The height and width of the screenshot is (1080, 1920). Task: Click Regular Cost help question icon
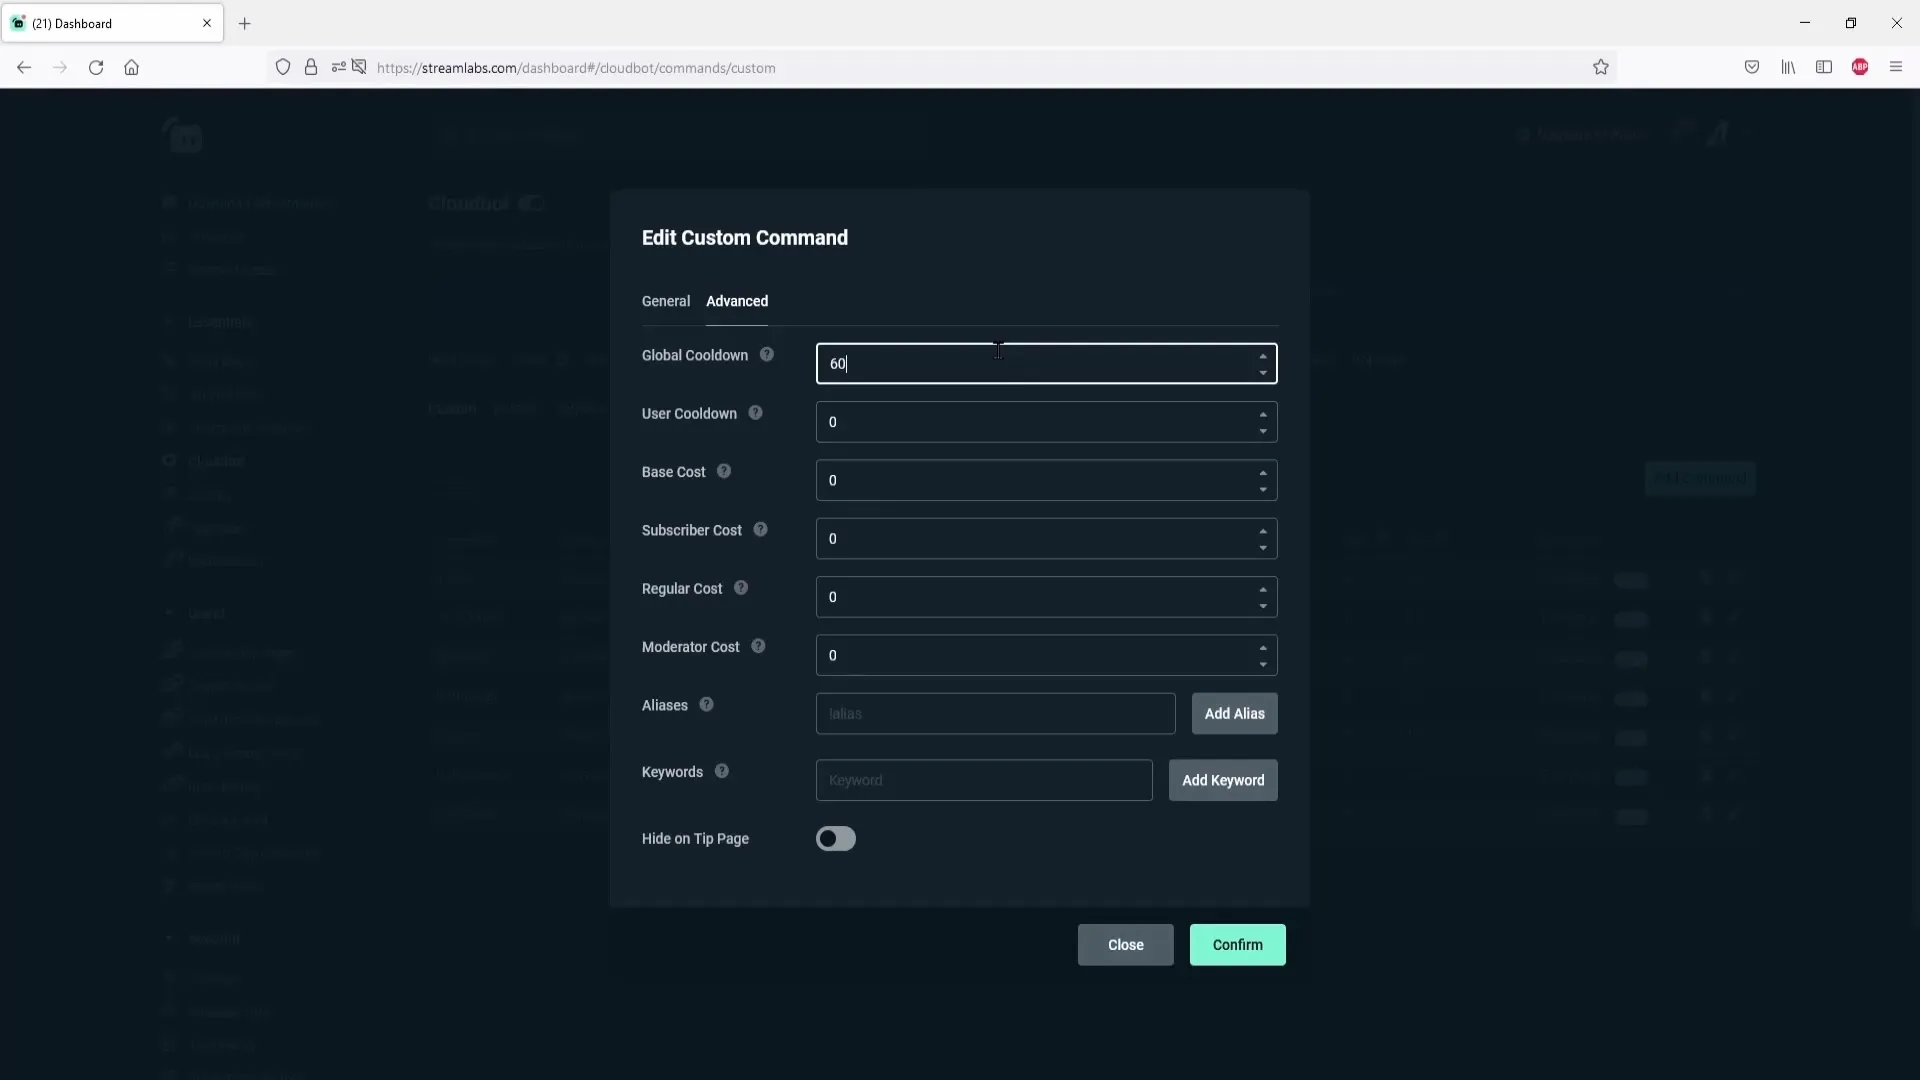[x=741, y=588]
